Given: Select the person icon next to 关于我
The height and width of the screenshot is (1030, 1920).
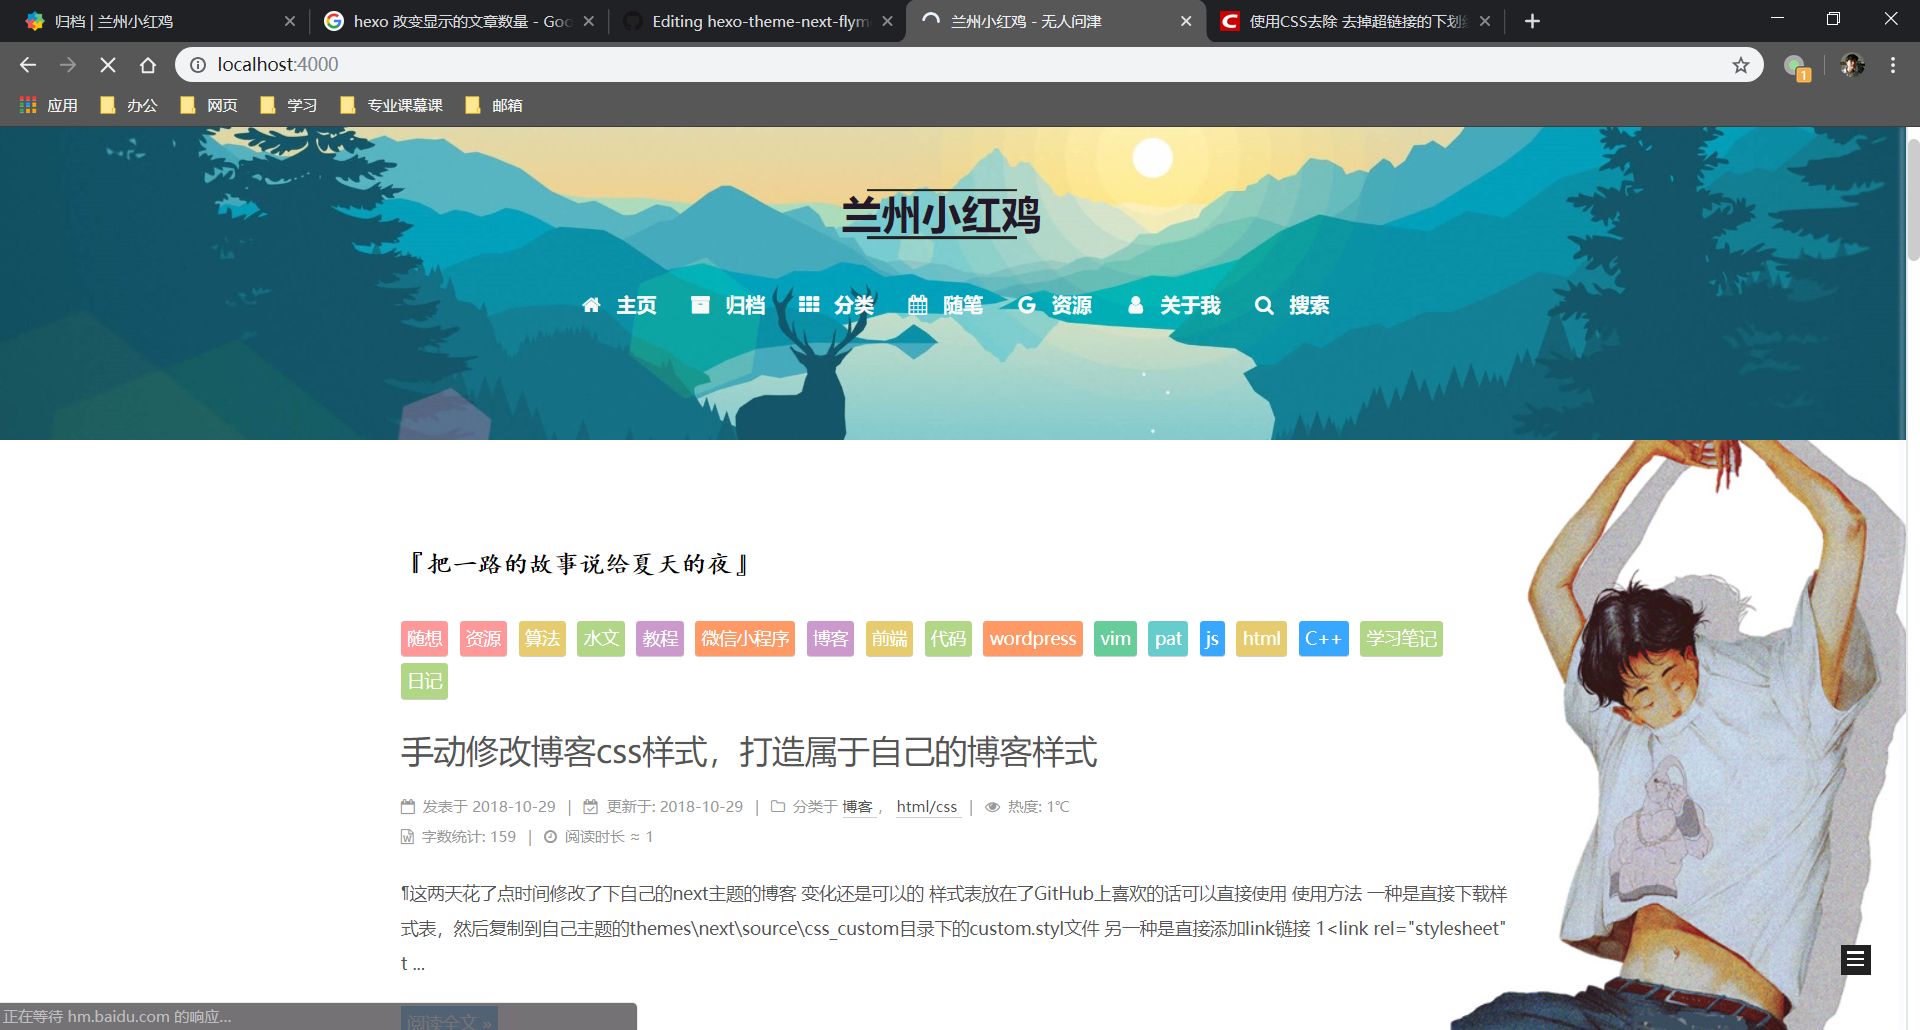Looking at the screenshot, I should [1135, 305].
